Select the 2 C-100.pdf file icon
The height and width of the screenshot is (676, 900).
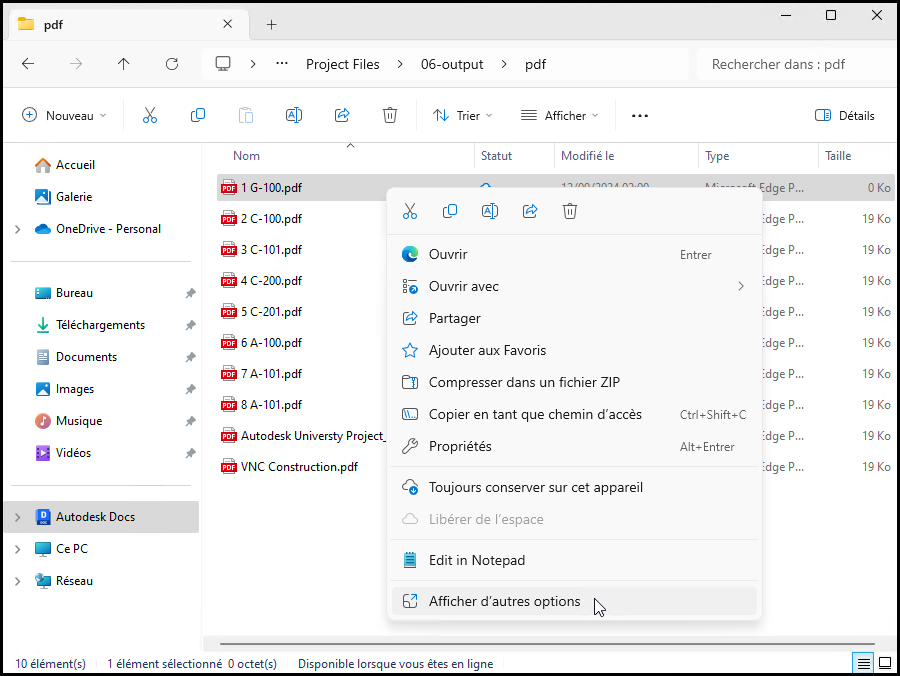point(228,219)
